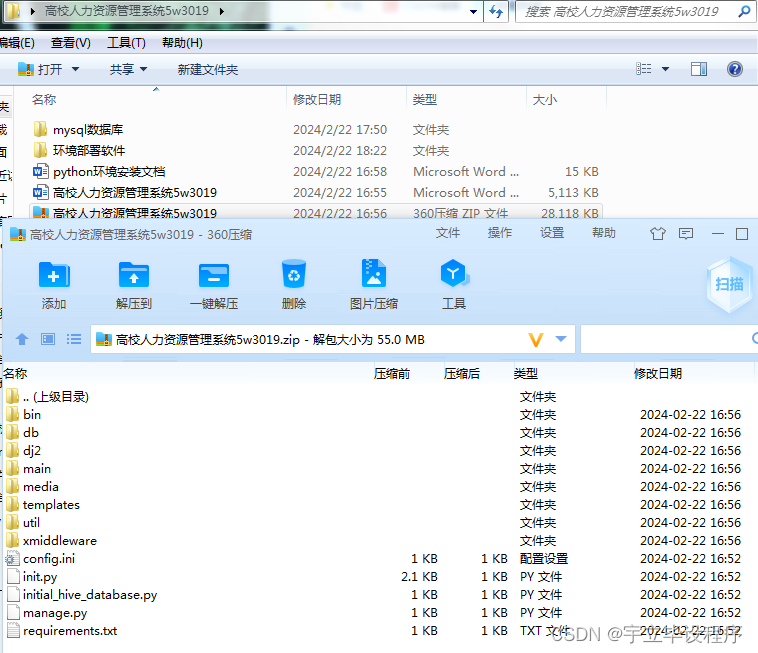Image resolution: width=758 pixels, height=653 pixels.
Task: Click the 一键解压 one-click extract icon
Action: click(x=214, y=275)
